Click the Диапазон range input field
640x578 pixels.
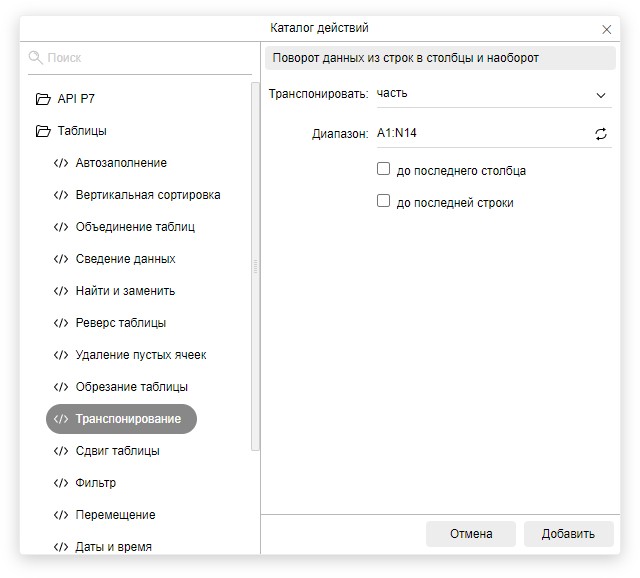(480, 134)
